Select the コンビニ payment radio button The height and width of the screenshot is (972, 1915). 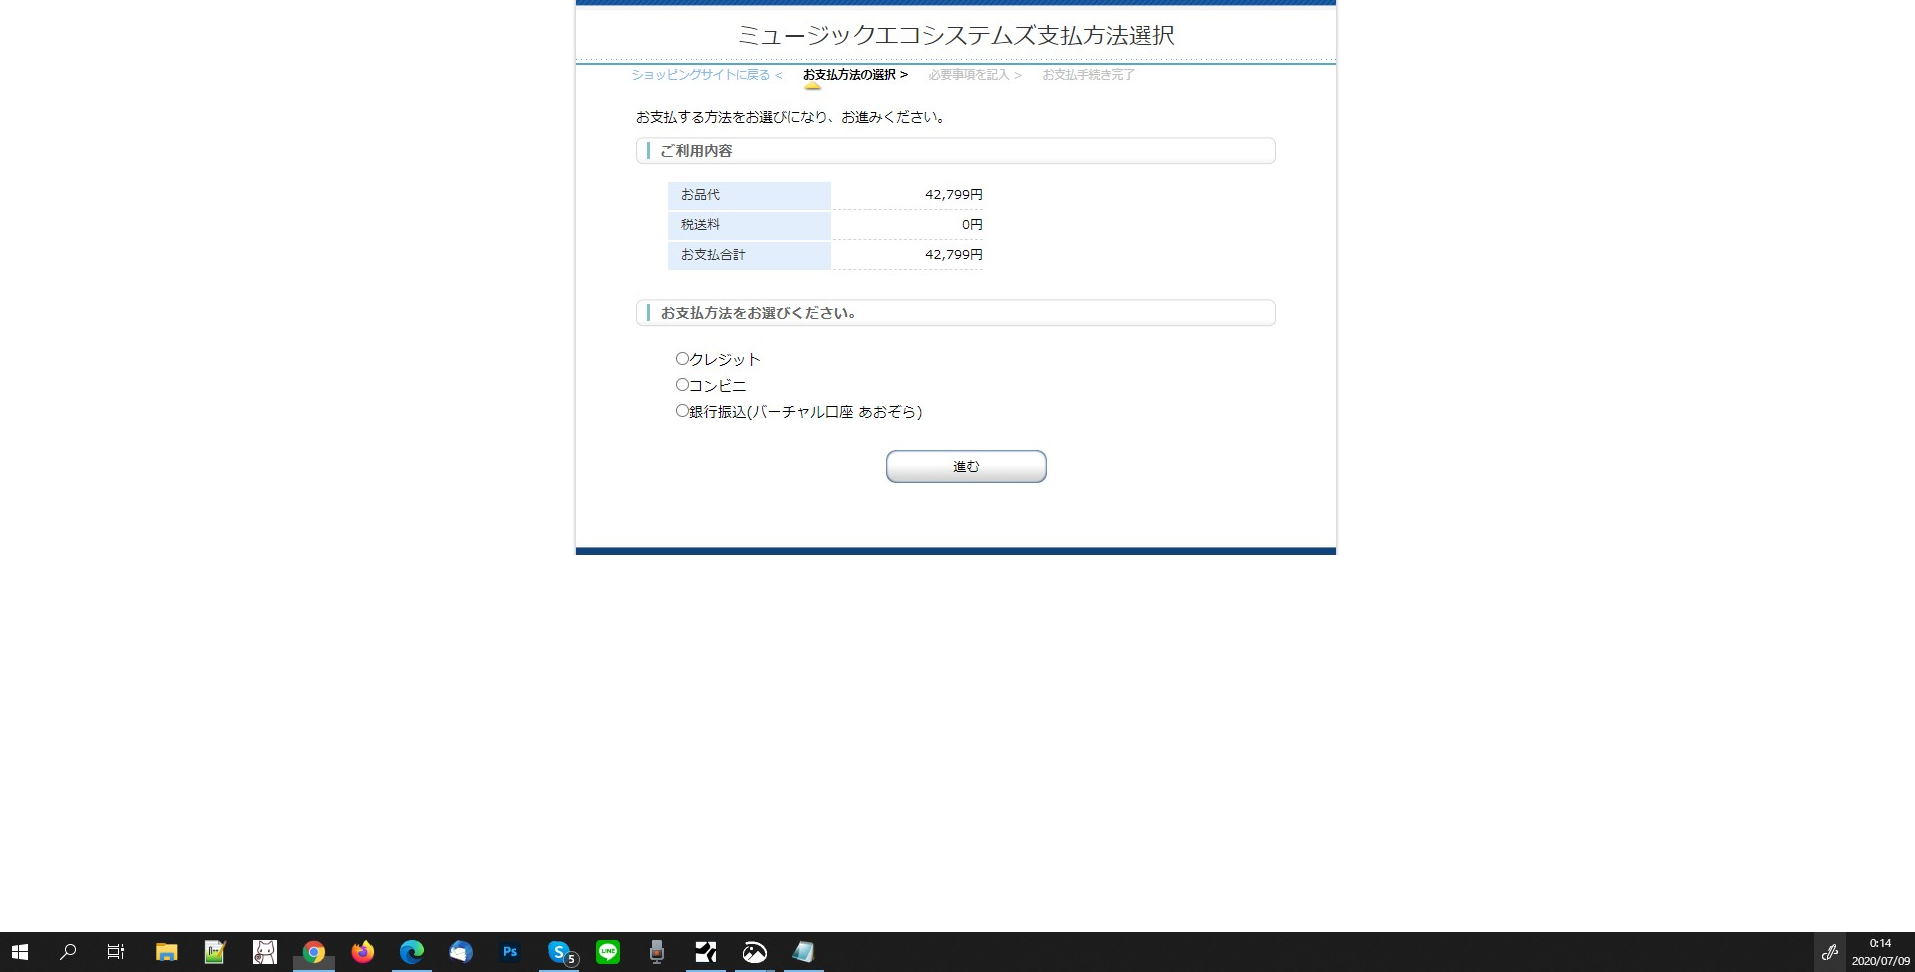(682, 384)
